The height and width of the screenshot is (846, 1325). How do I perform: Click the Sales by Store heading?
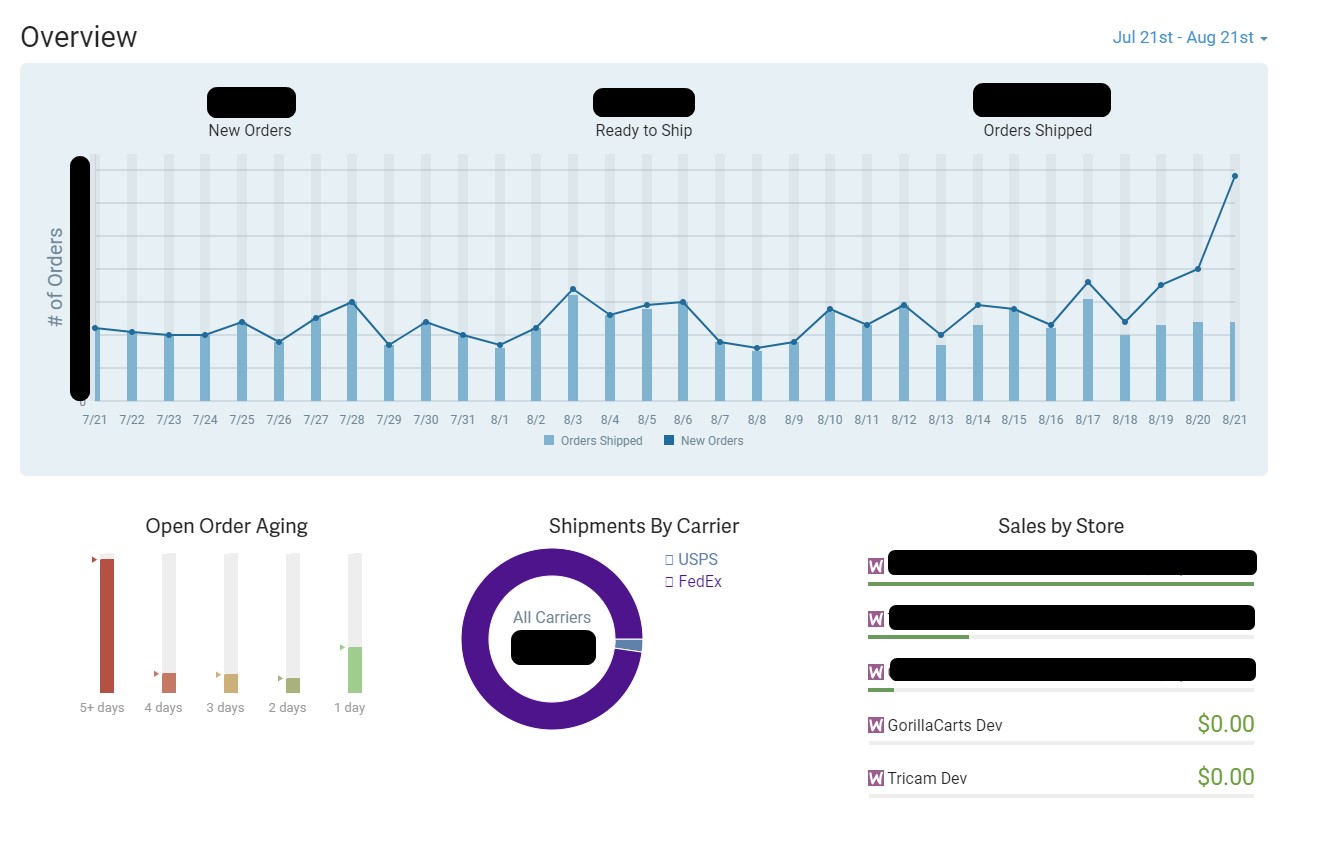pyautogui.click(x=1061, y=526)
